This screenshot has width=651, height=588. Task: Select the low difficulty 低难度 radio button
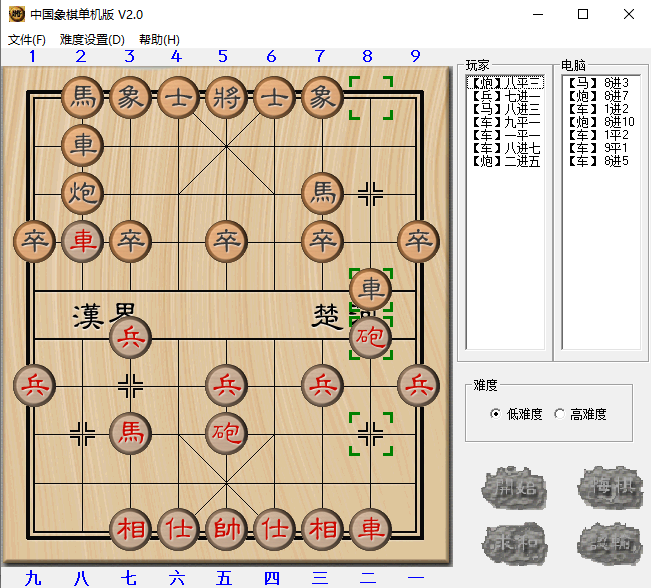(496, 414)
